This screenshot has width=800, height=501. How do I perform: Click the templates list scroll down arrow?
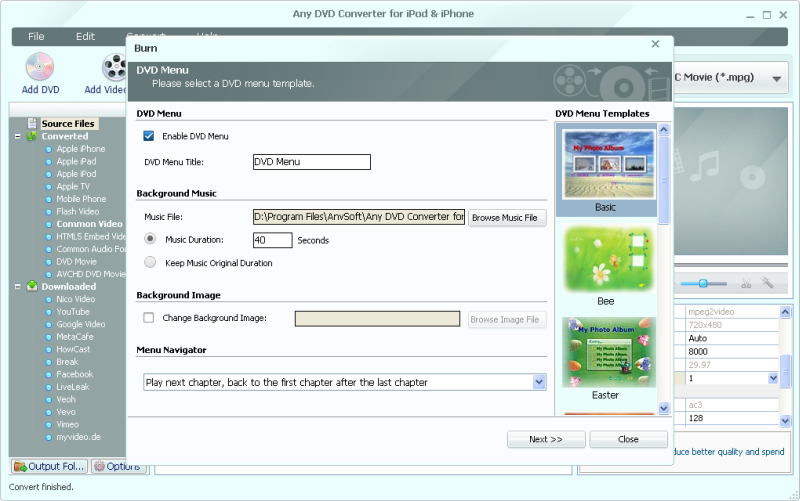point(664,408)
